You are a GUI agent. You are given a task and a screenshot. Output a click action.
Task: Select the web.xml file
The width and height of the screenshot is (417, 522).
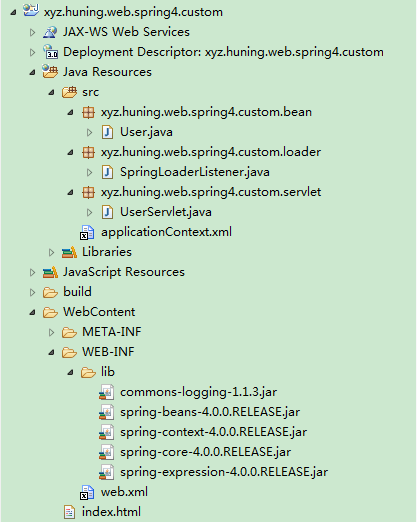click(x=124, y=492)
